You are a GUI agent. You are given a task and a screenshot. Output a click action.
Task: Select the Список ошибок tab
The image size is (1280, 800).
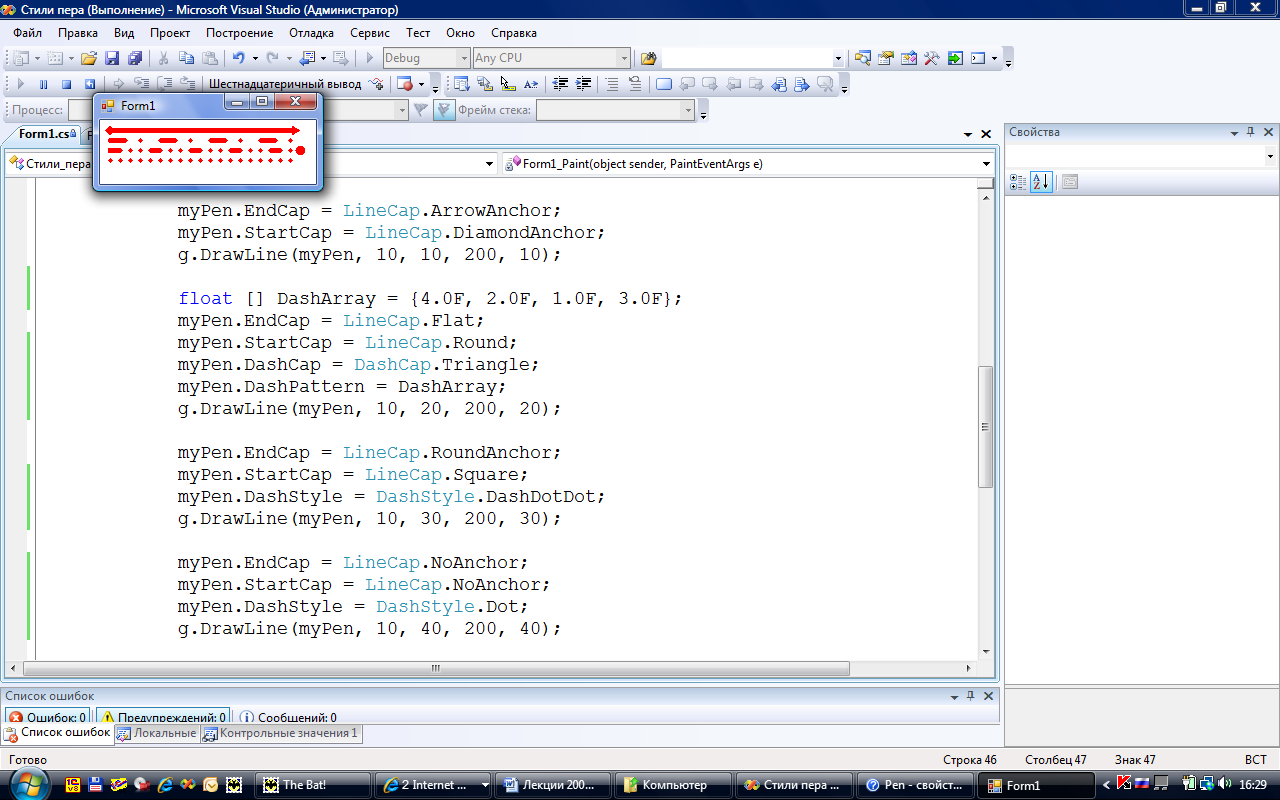pyautogui.click(x=58, y=733)
